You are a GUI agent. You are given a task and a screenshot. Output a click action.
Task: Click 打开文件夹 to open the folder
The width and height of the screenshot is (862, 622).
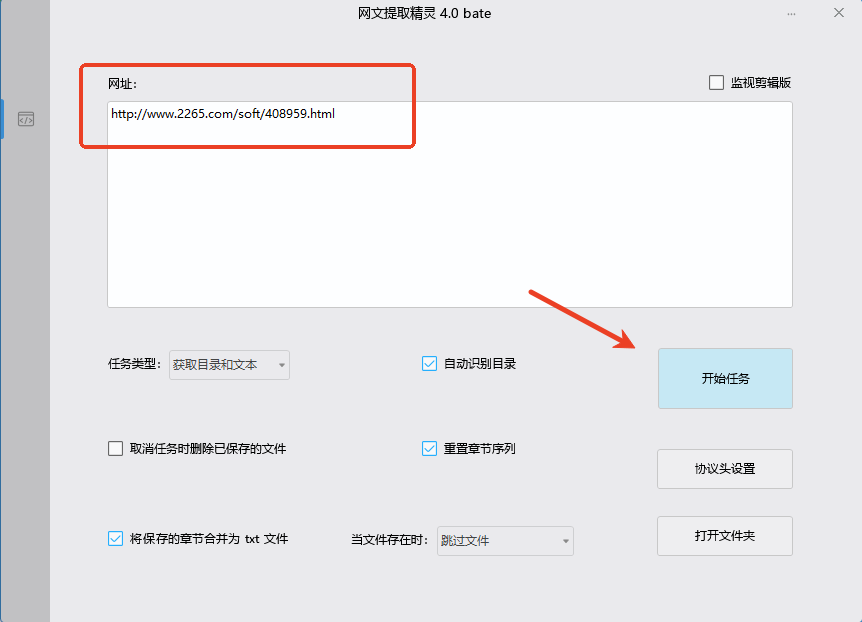(724, 536)
